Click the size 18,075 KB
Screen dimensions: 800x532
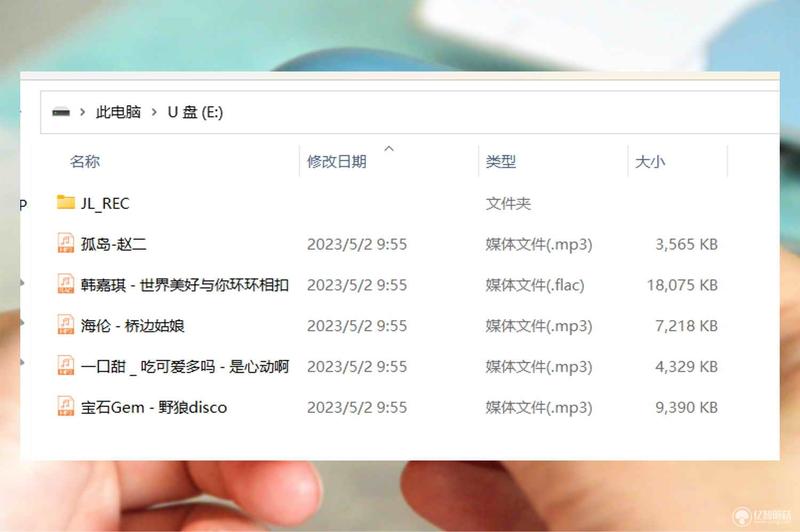[x=682, y=285]
